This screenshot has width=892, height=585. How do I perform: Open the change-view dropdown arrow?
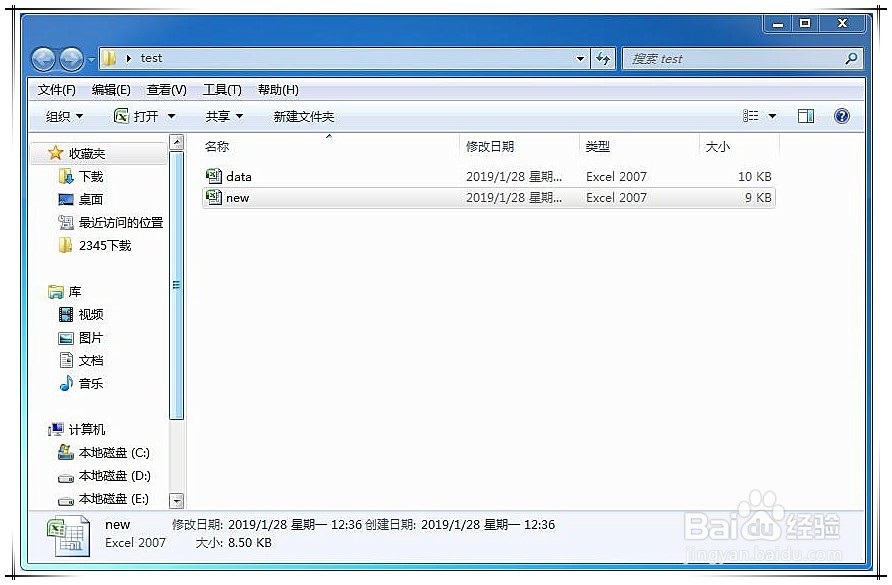tap(772, 115)
